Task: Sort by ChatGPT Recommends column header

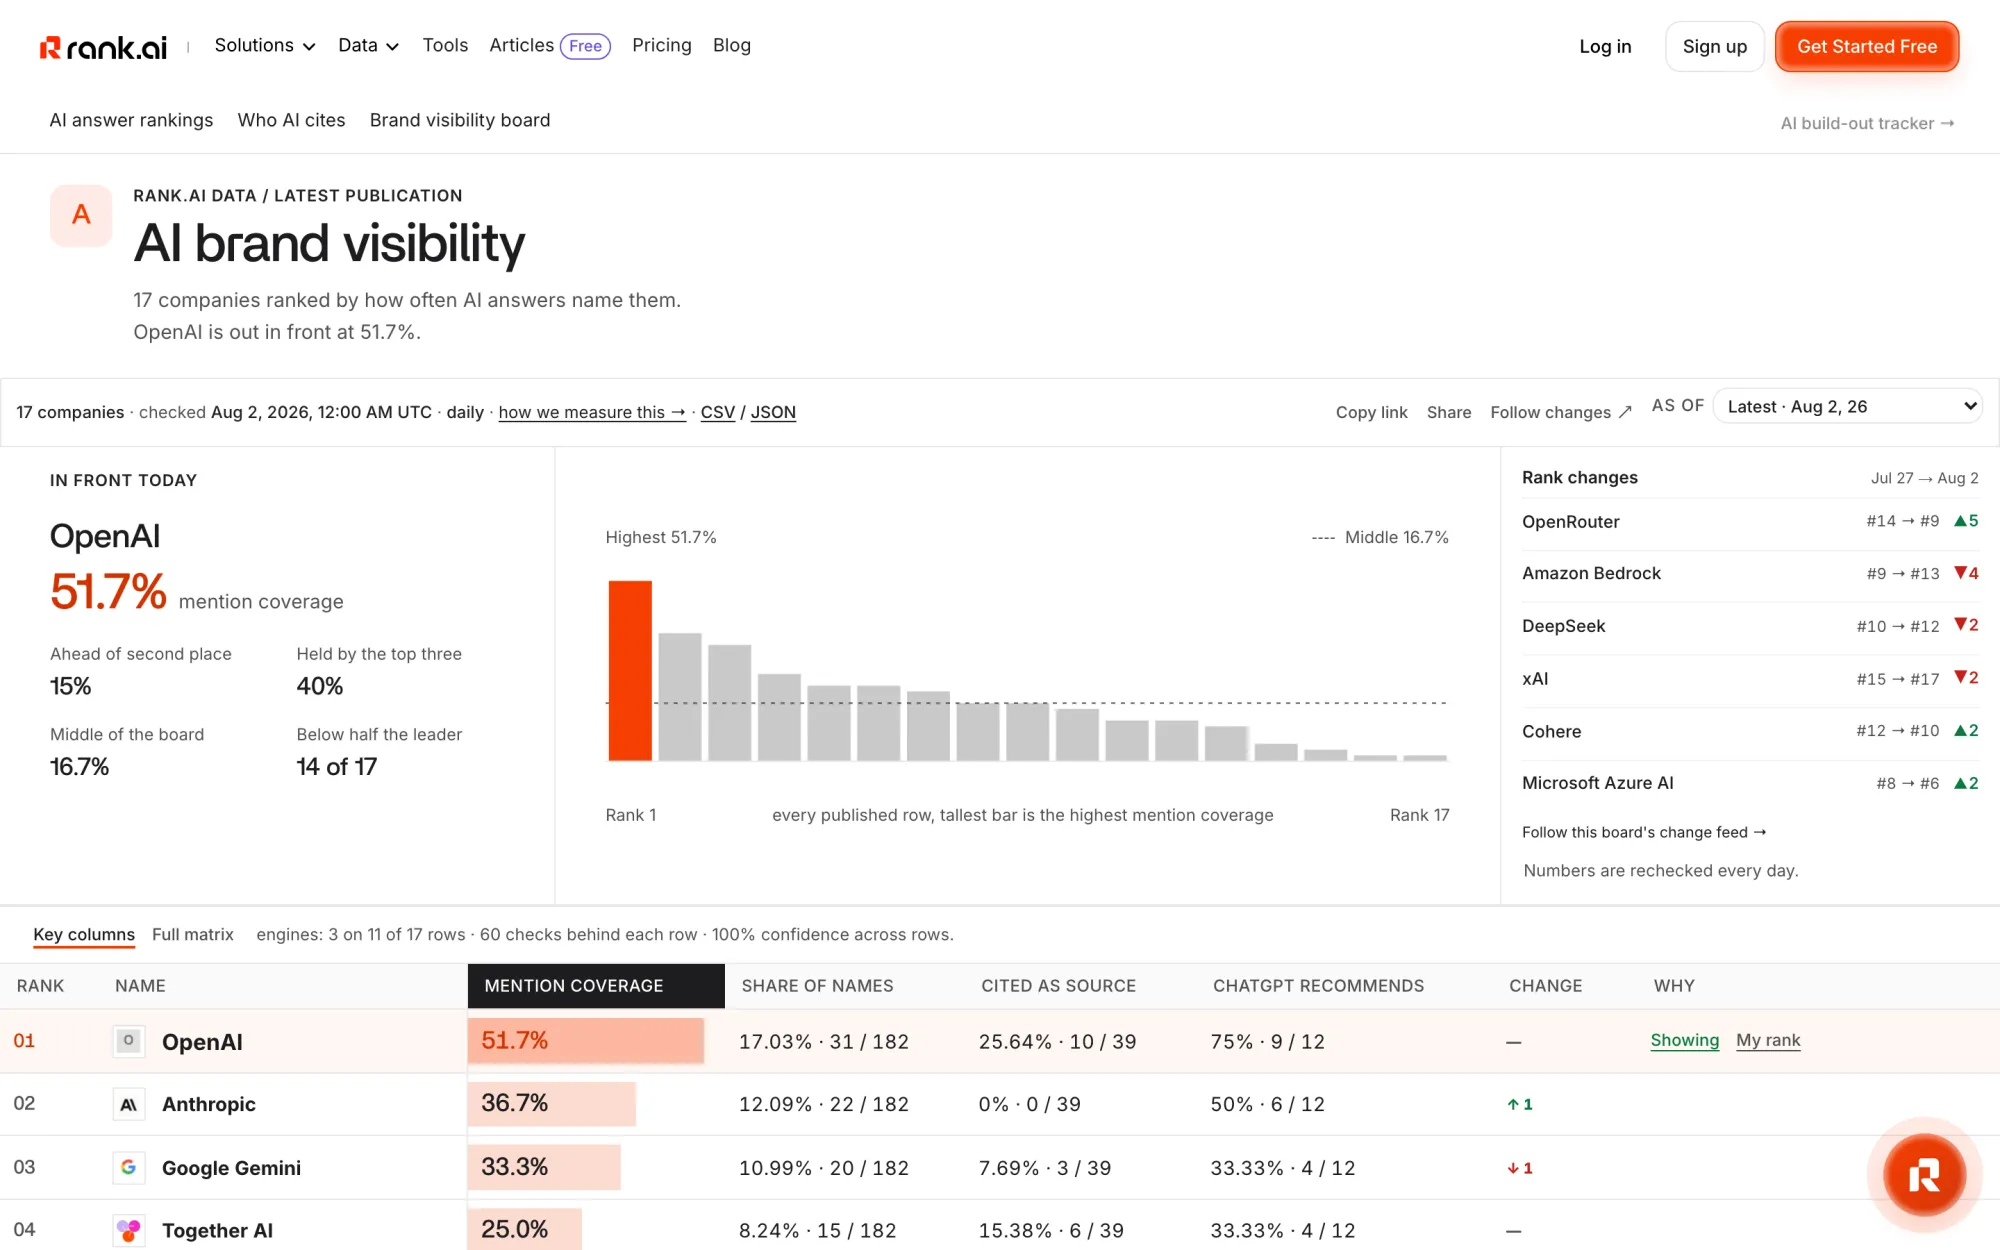Action: [x=1318, y=986]
